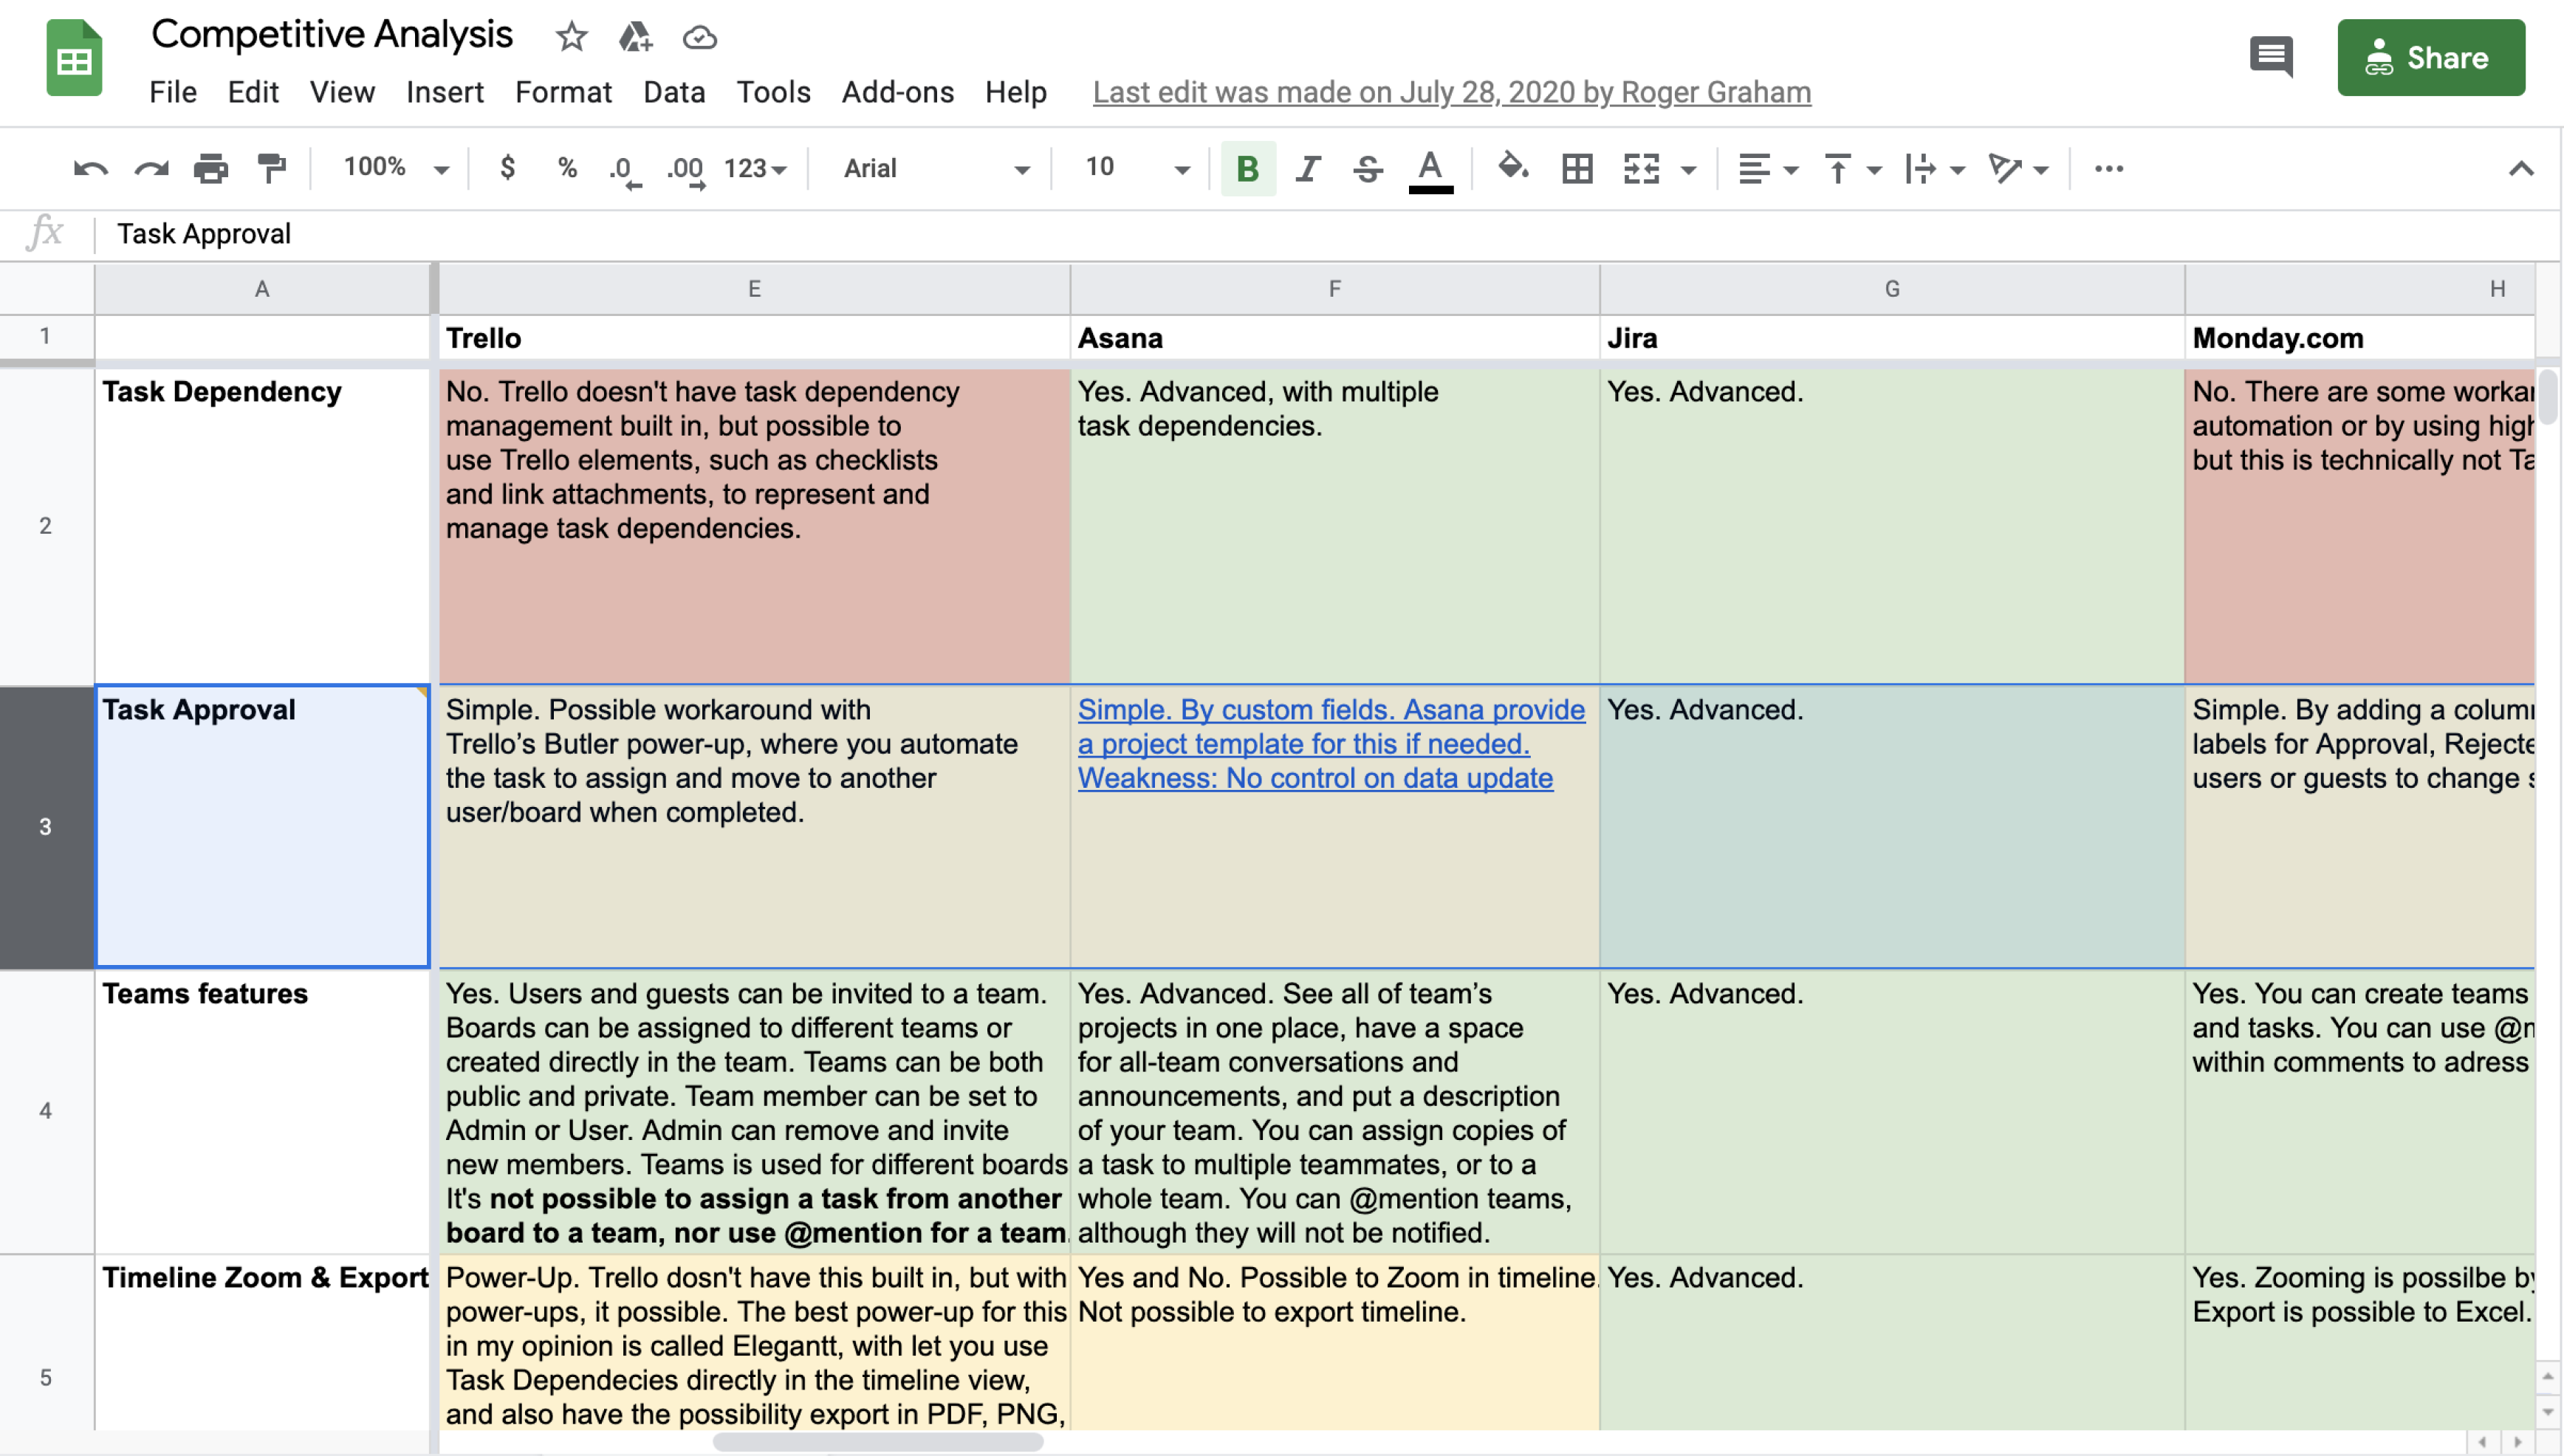Screen dimensions: 2564x1456
Task: Toggle Bold formatting
Action: click(x=1247, y=168)
